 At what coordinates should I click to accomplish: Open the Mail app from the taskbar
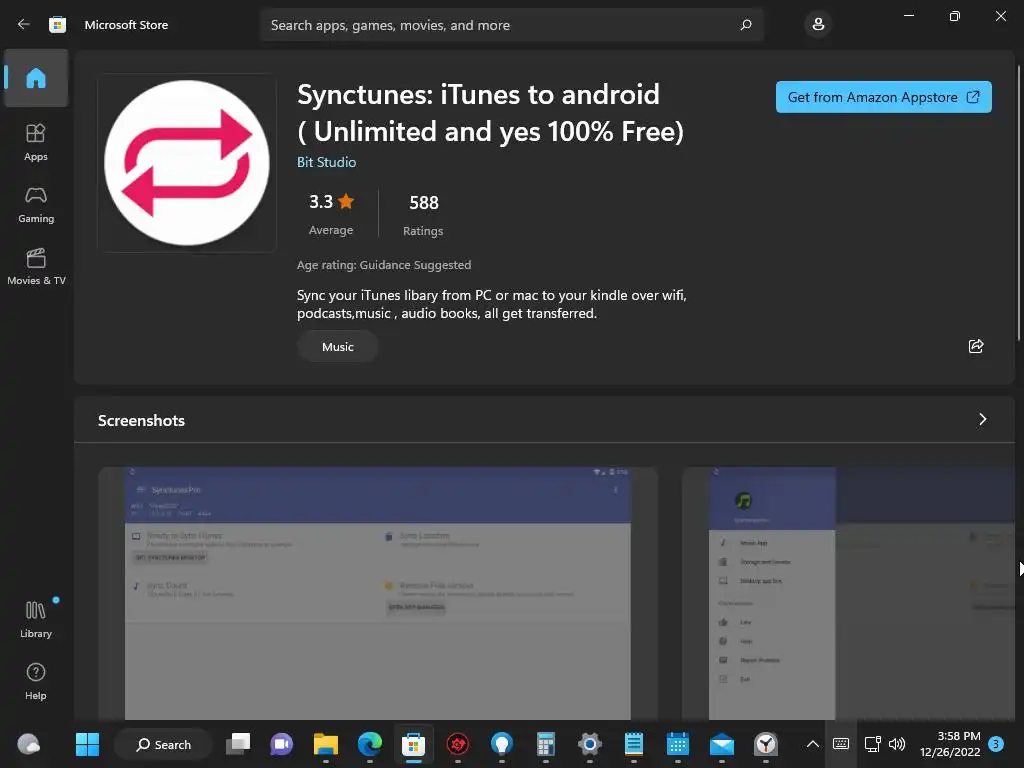pos(722,744)
